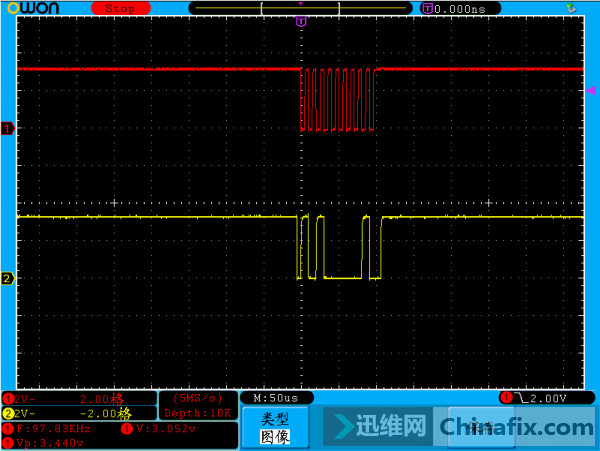Viewport: 600px width, 451px height.
Task: Click the V:3.852v voltage measurement
Action: click(x=166, y=428)
